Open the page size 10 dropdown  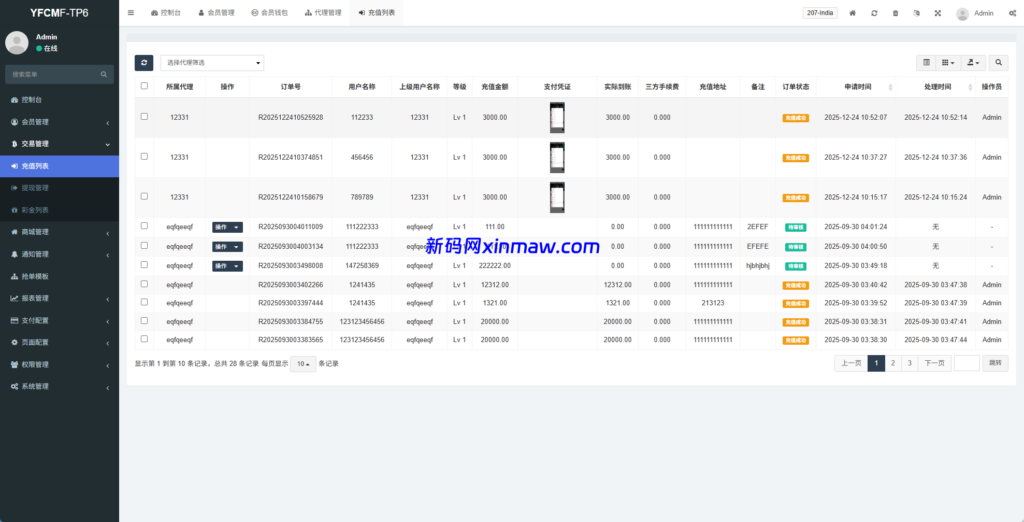[x=303, y=364]
